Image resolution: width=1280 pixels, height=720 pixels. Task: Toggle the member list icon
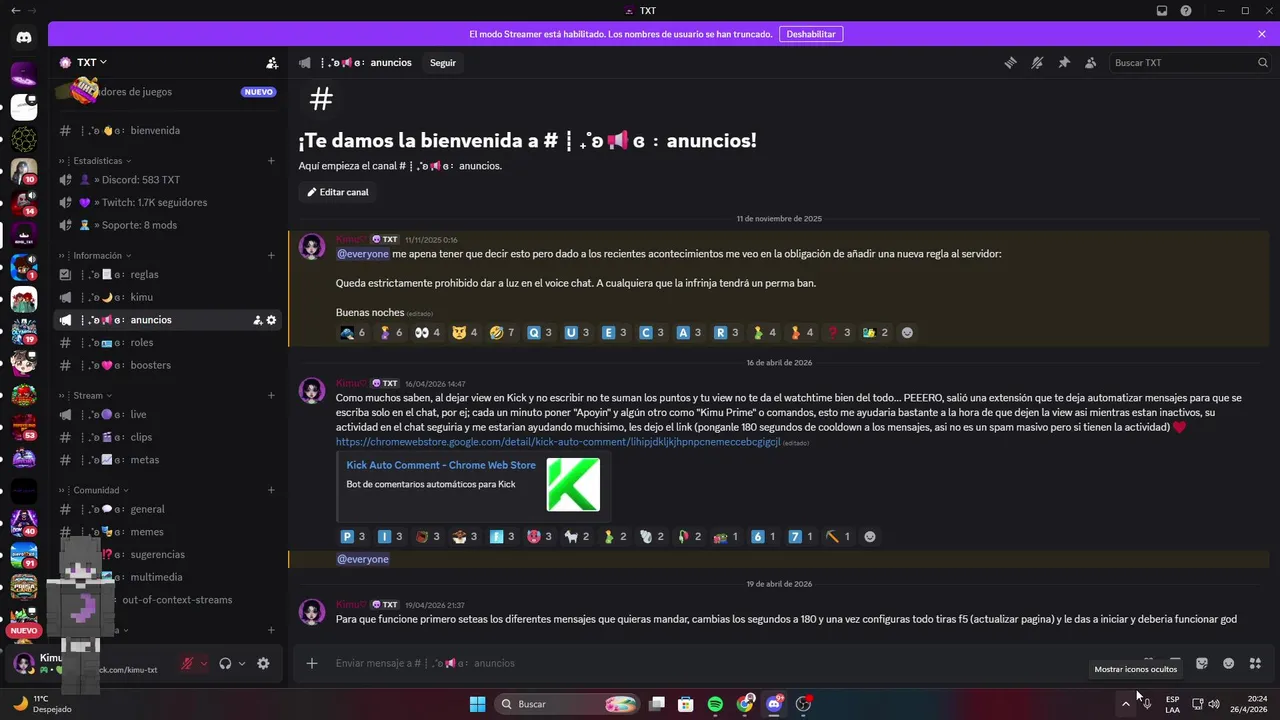[1090, 62]
